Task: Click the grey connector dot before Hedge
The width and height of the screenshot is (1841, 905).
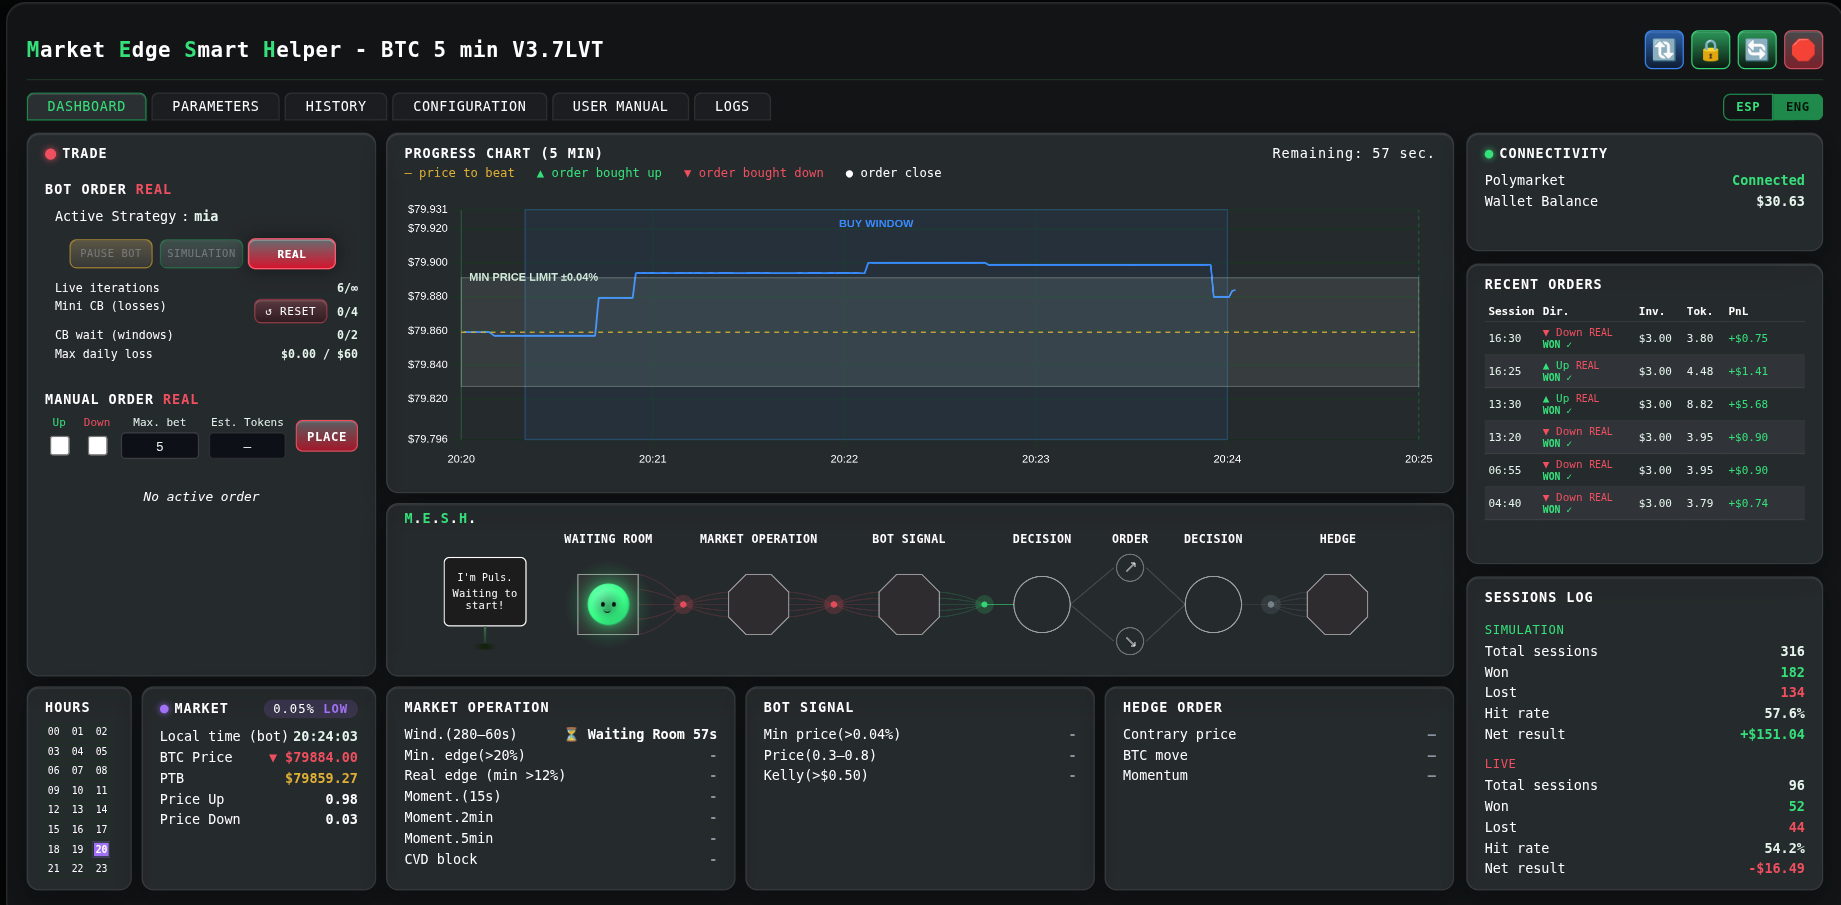Action: click(1271, 604)
